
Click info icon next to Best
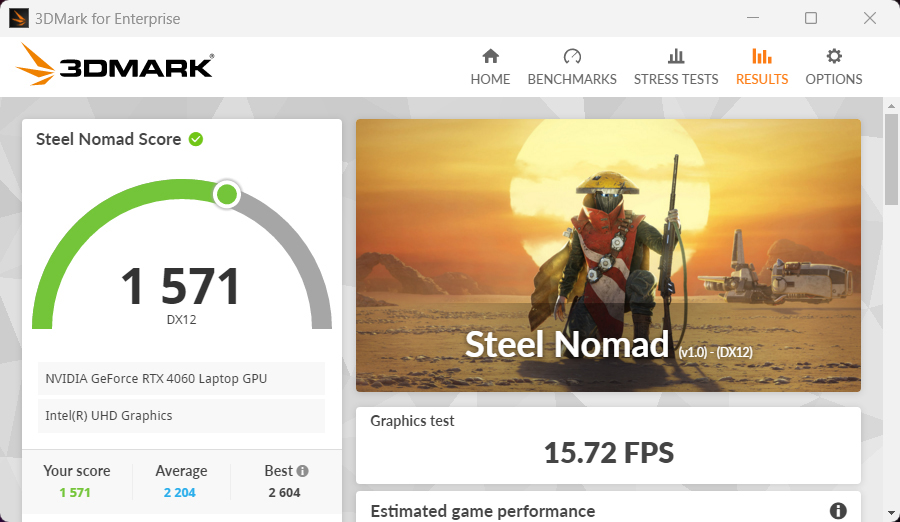[302, 471]
